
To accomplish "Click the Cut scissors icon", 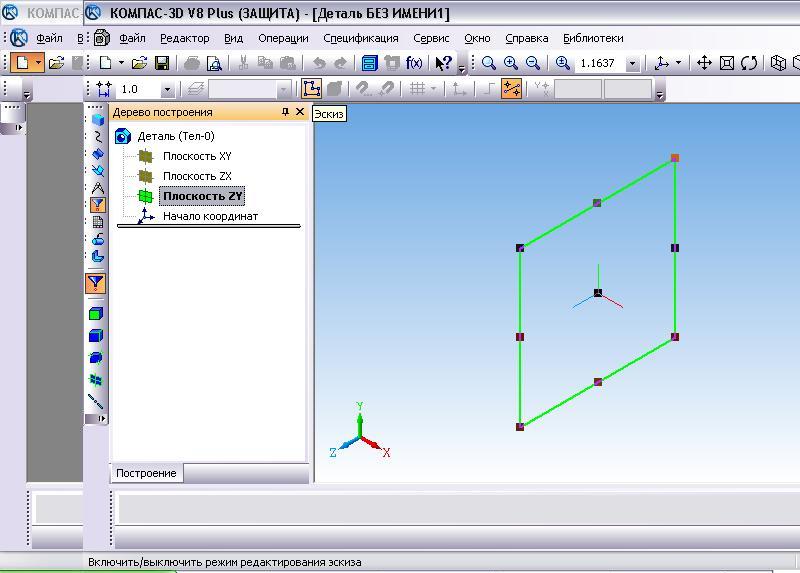I will (243, 63).
